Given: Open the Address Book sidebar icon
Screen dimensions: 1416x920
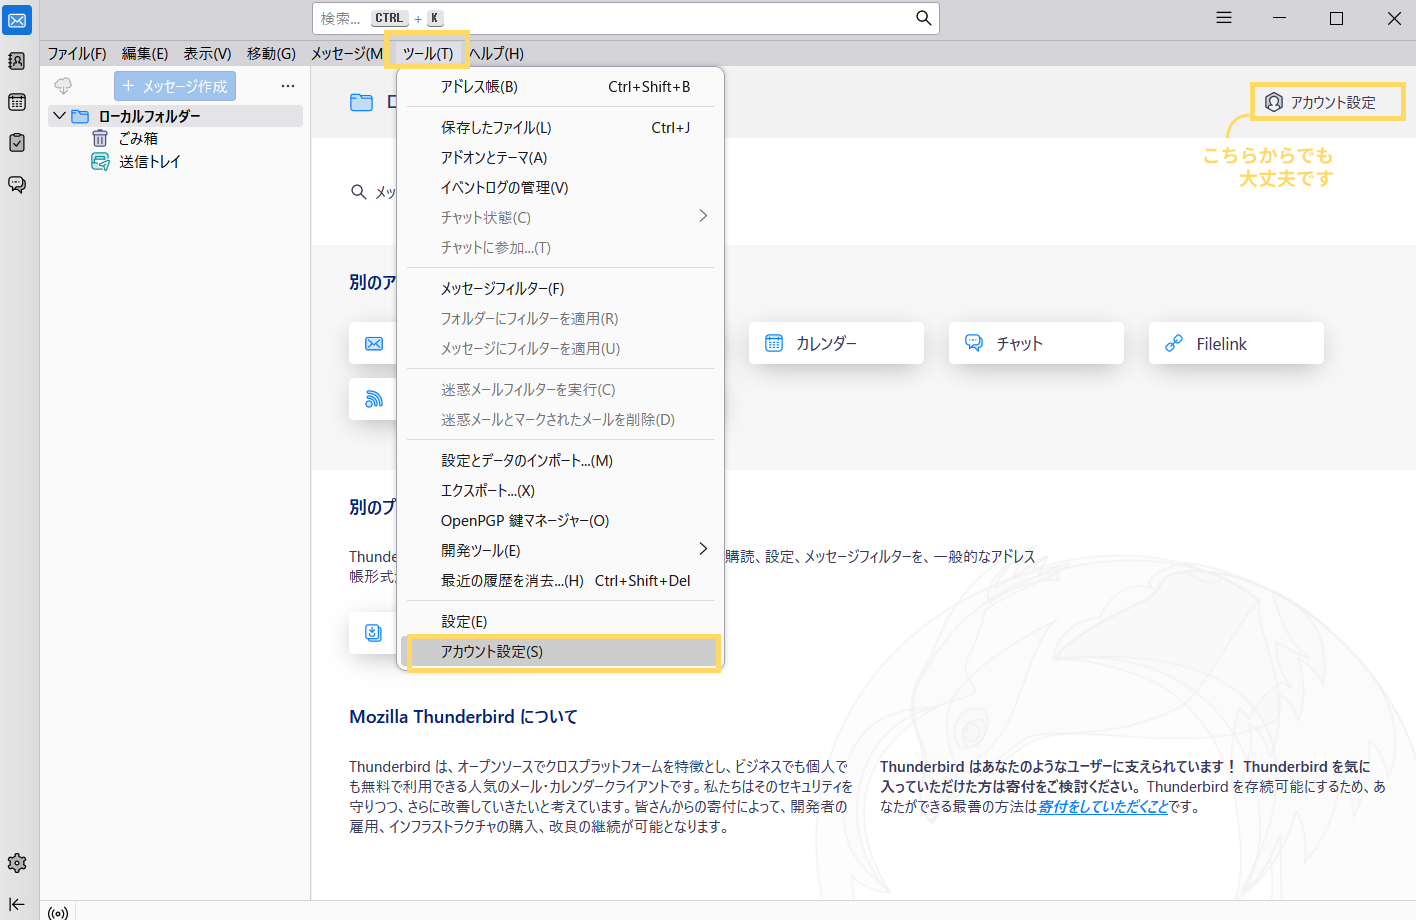Looking at the screenshot, I should [17, 61].
